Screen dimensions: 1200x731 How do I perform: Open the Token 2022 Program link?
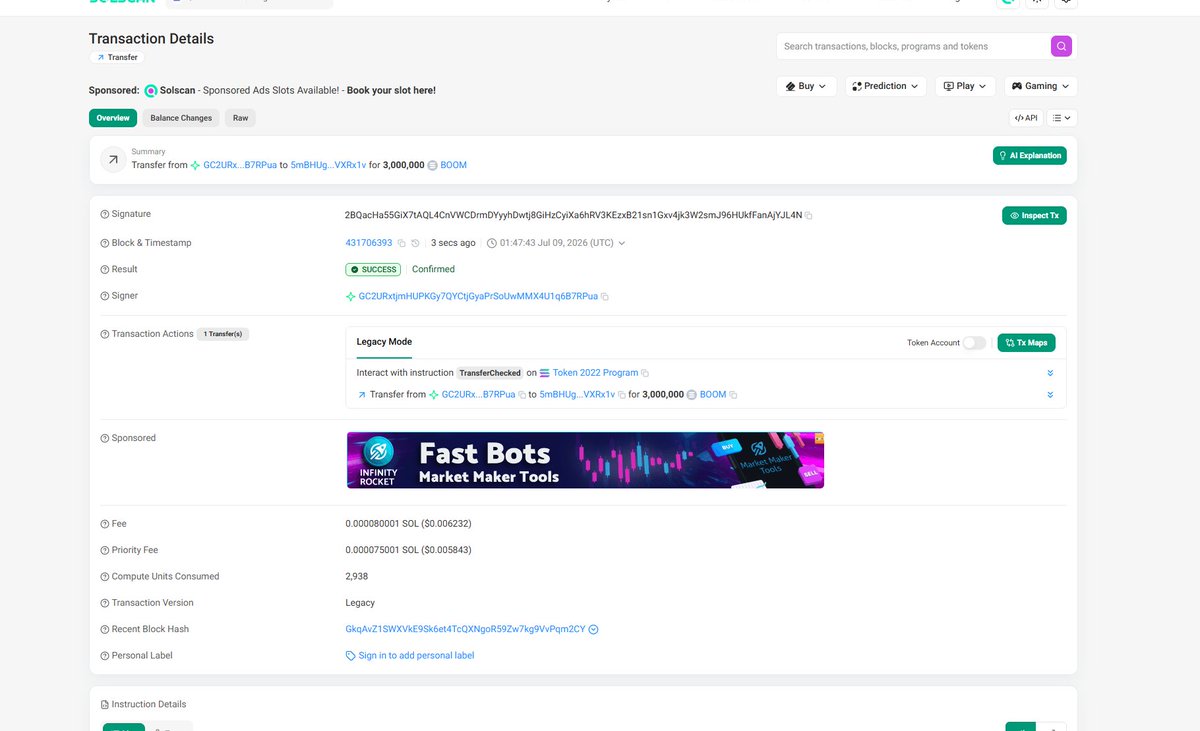(595, 373)
